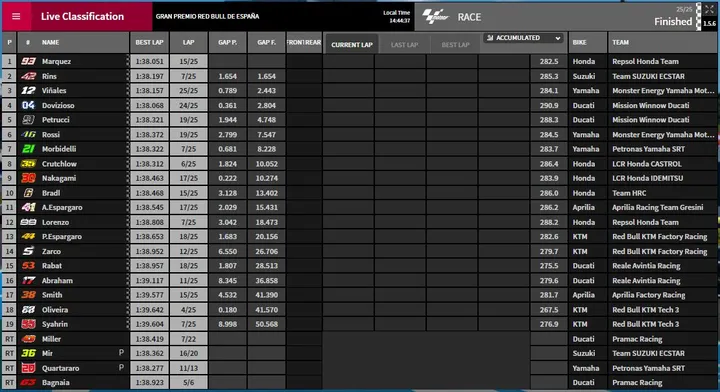This screenshot has height=392, width=720.
Task: Sort by GAP P. column header
Action: tap(227, 42)
